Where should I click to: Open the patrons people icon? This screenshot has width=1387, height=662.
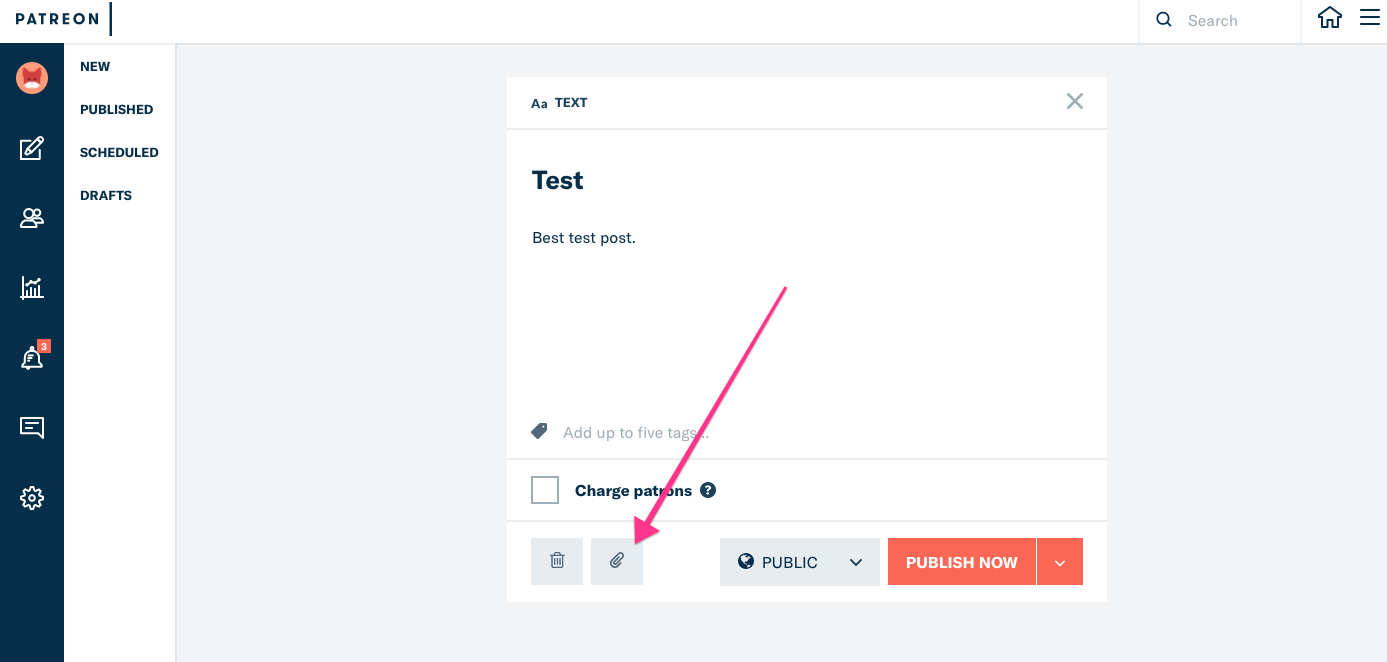[32, 218]
